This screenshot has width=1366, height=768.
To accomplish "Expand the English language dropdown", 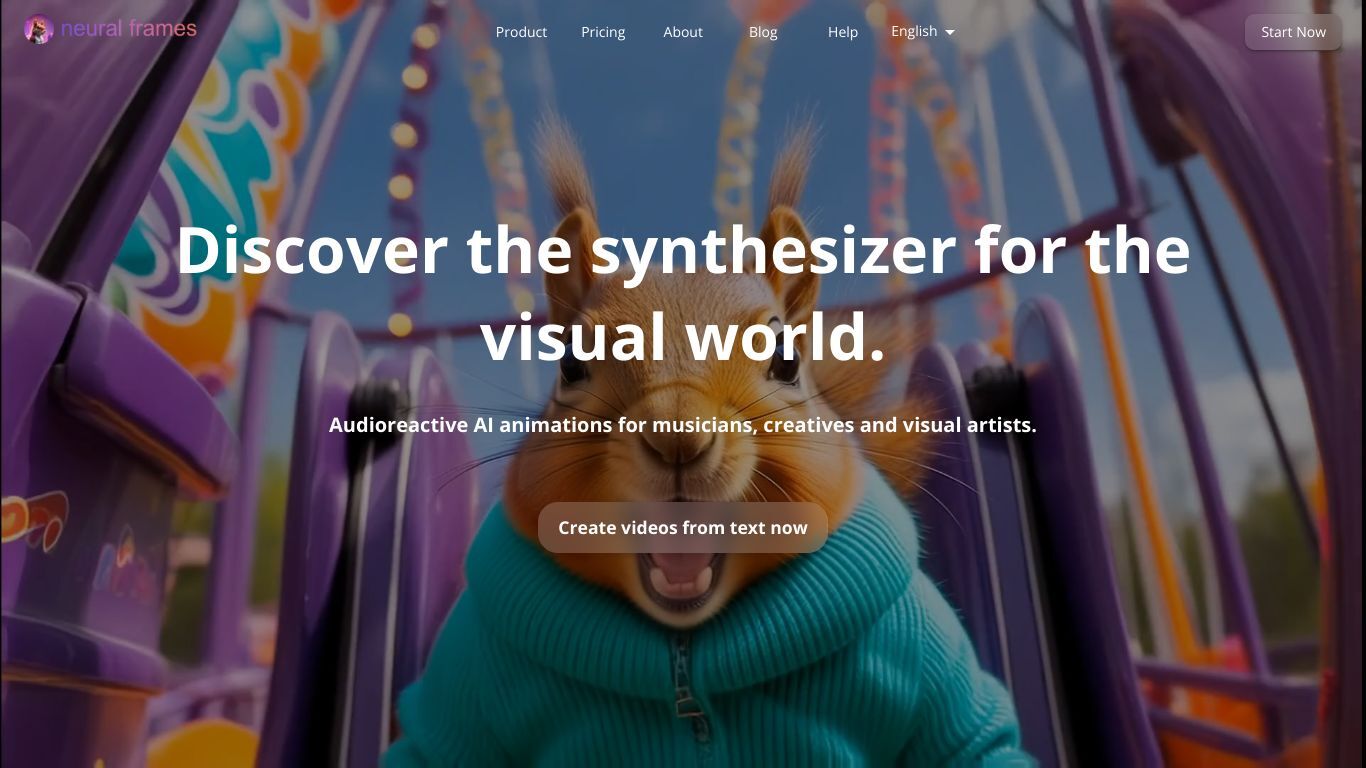I will click(923, 31).
